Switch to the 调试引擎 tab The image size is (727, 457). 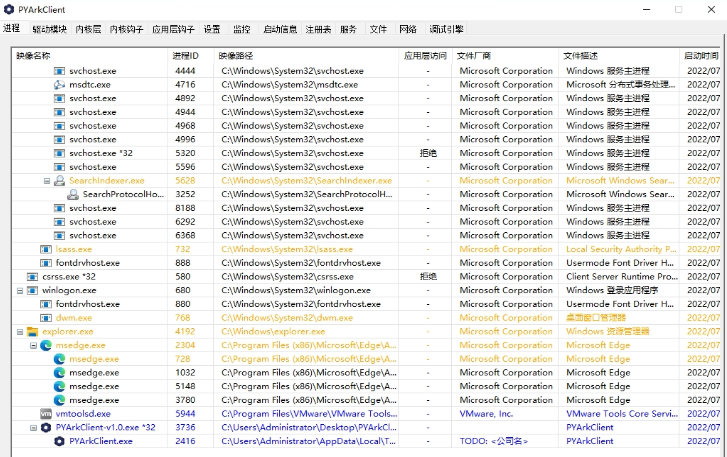coord(446,29)
